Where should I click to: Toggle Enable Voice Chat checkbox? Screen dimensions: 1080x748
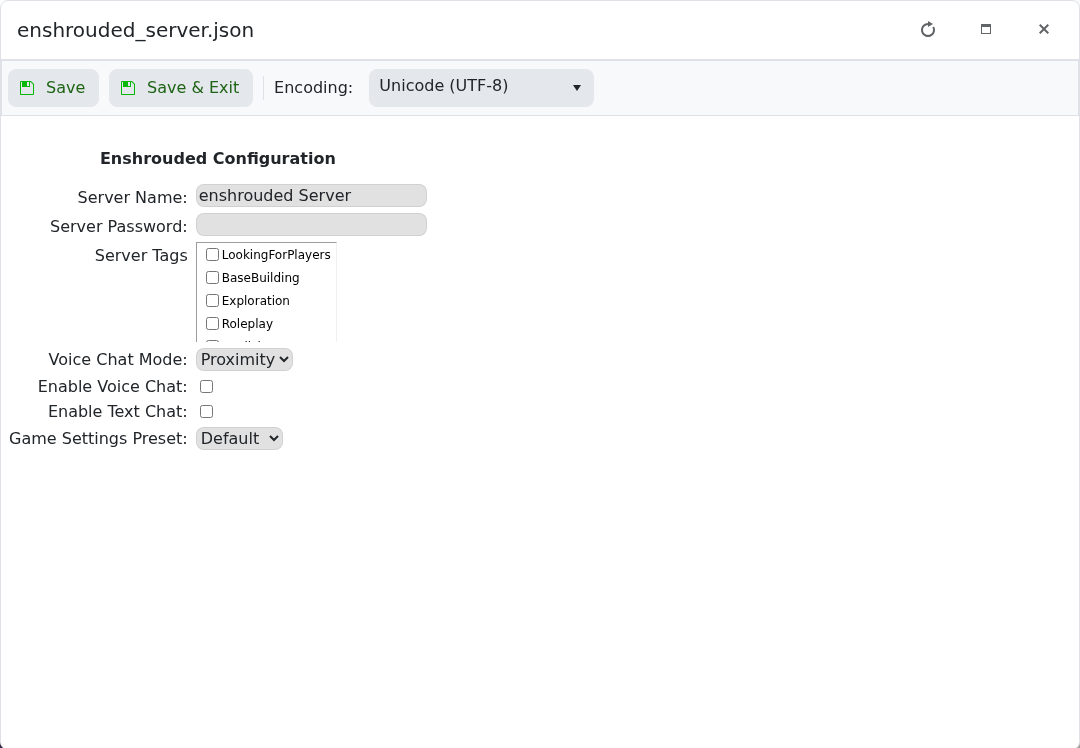pyautogui.click(x=206, y=386)
